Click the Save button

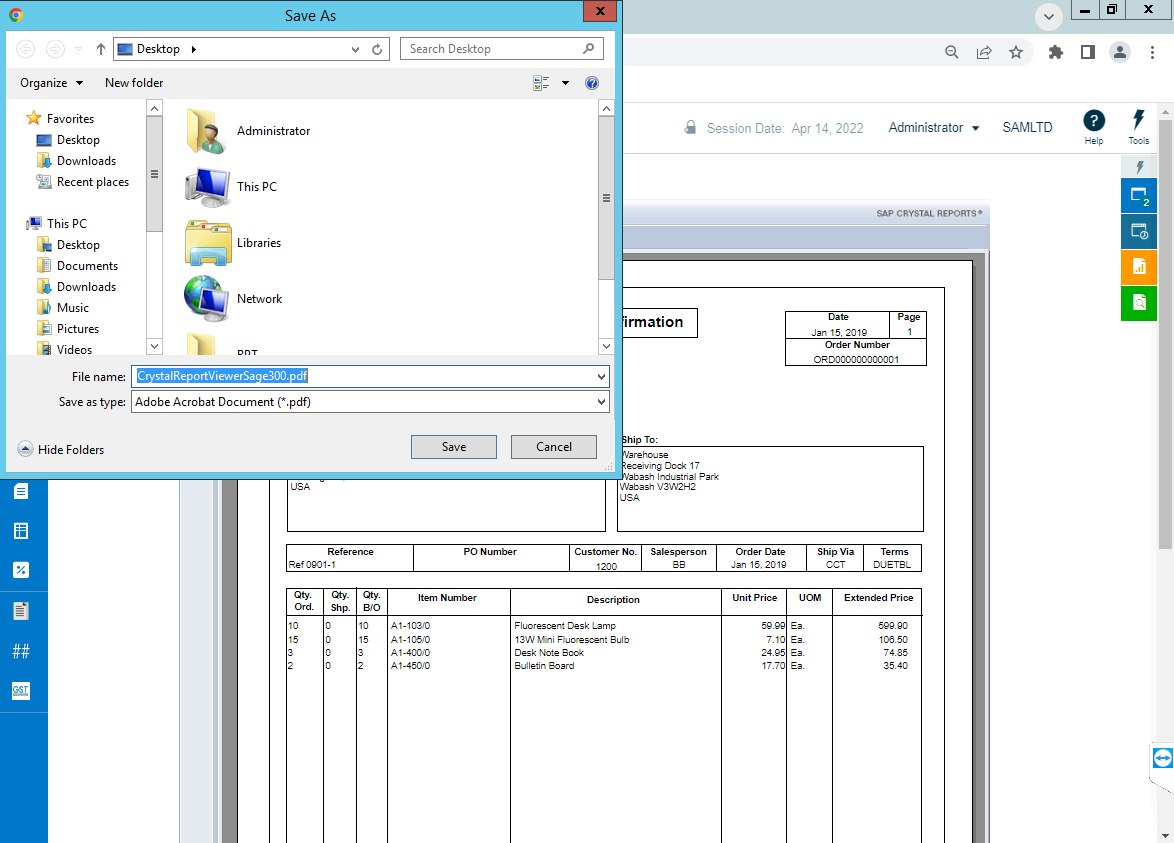(x=453, y=447)
